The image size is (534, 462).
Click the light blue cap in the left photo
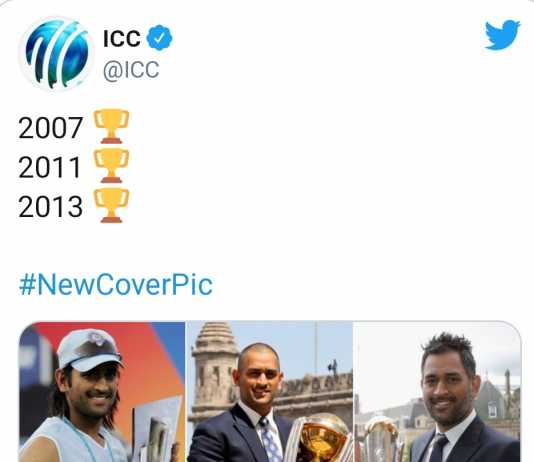[x=89, y=350]
